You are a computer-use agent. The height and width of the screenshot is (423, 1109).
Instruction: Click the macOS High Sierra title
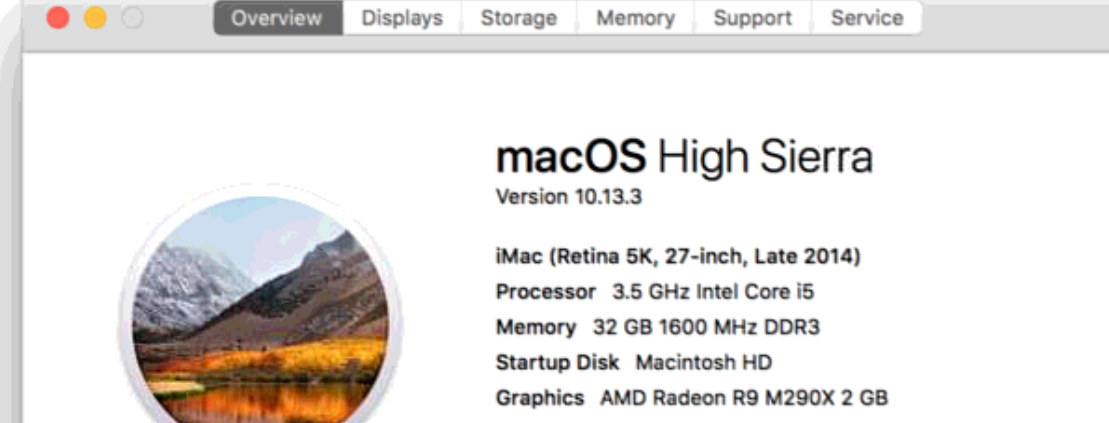click(x=684, y=157)
